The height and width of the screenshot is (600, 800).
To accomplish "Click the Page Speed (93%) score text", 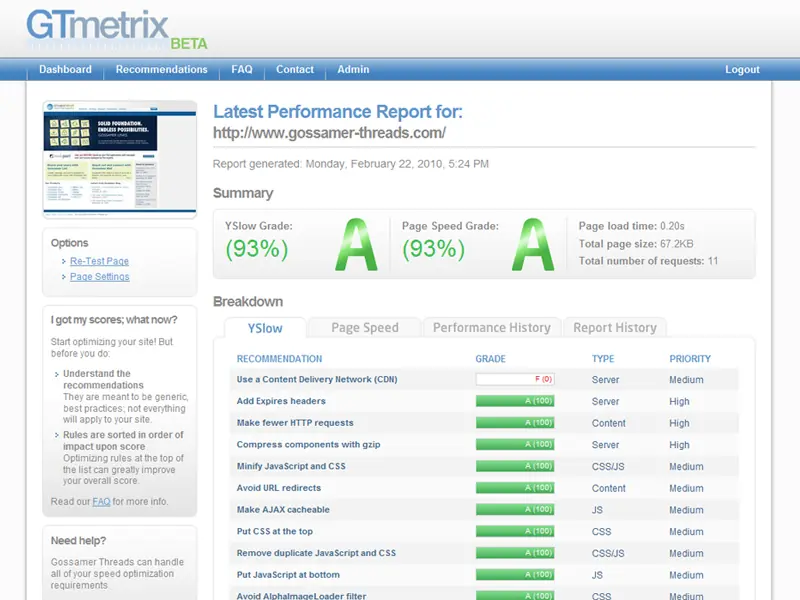I will 433,249.
